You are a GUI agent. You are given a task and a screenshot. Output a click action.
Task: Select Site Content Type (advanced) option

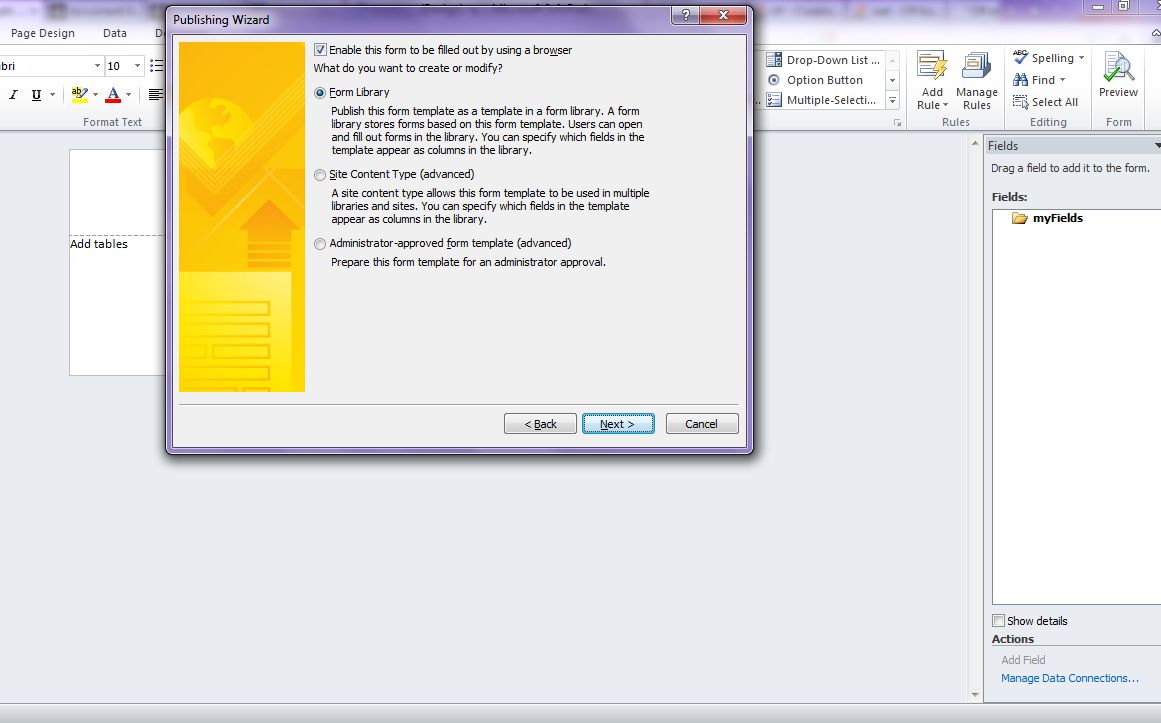click(x=320, y=175)
